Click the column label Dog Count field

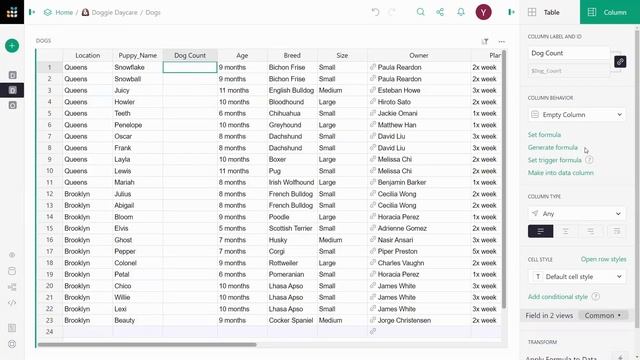[x=569, y=53]
